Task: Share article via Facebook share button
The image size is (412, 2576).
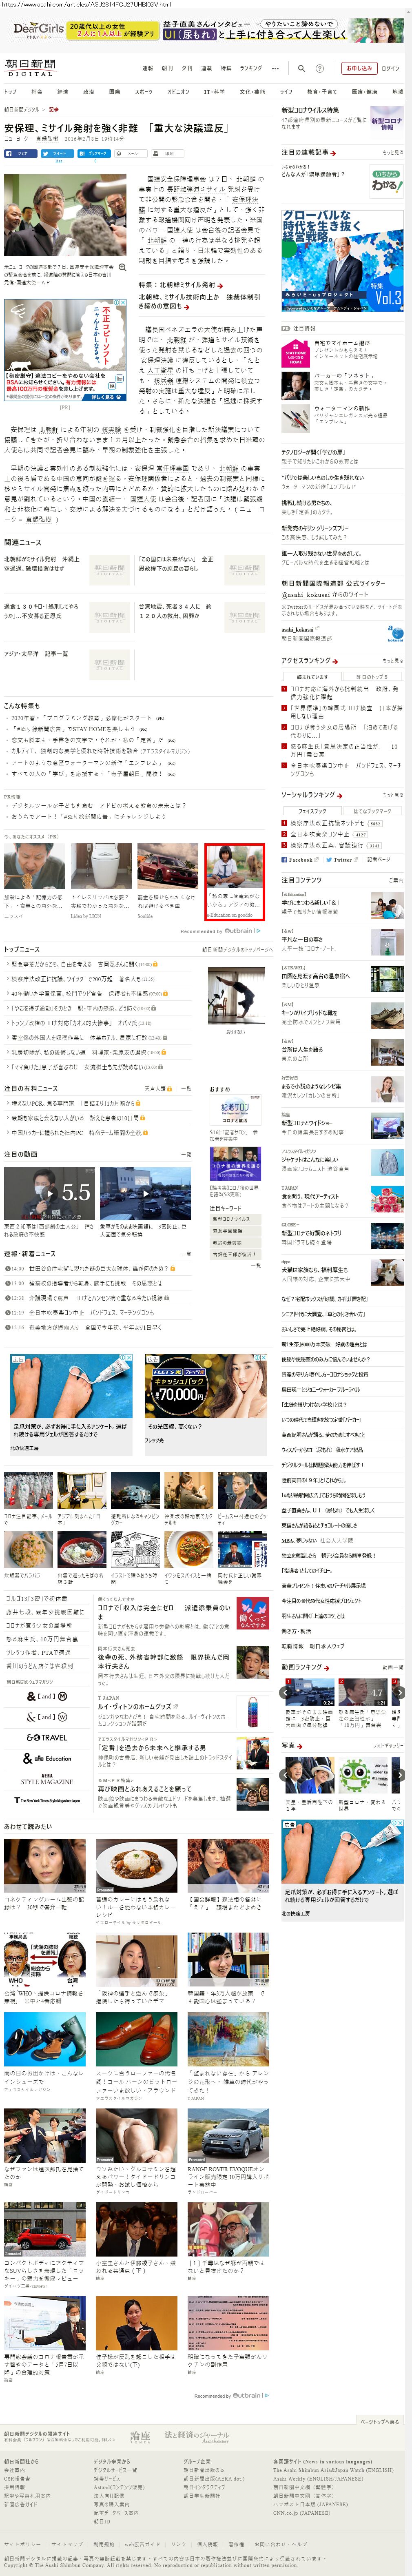Action: coord(19,153)
